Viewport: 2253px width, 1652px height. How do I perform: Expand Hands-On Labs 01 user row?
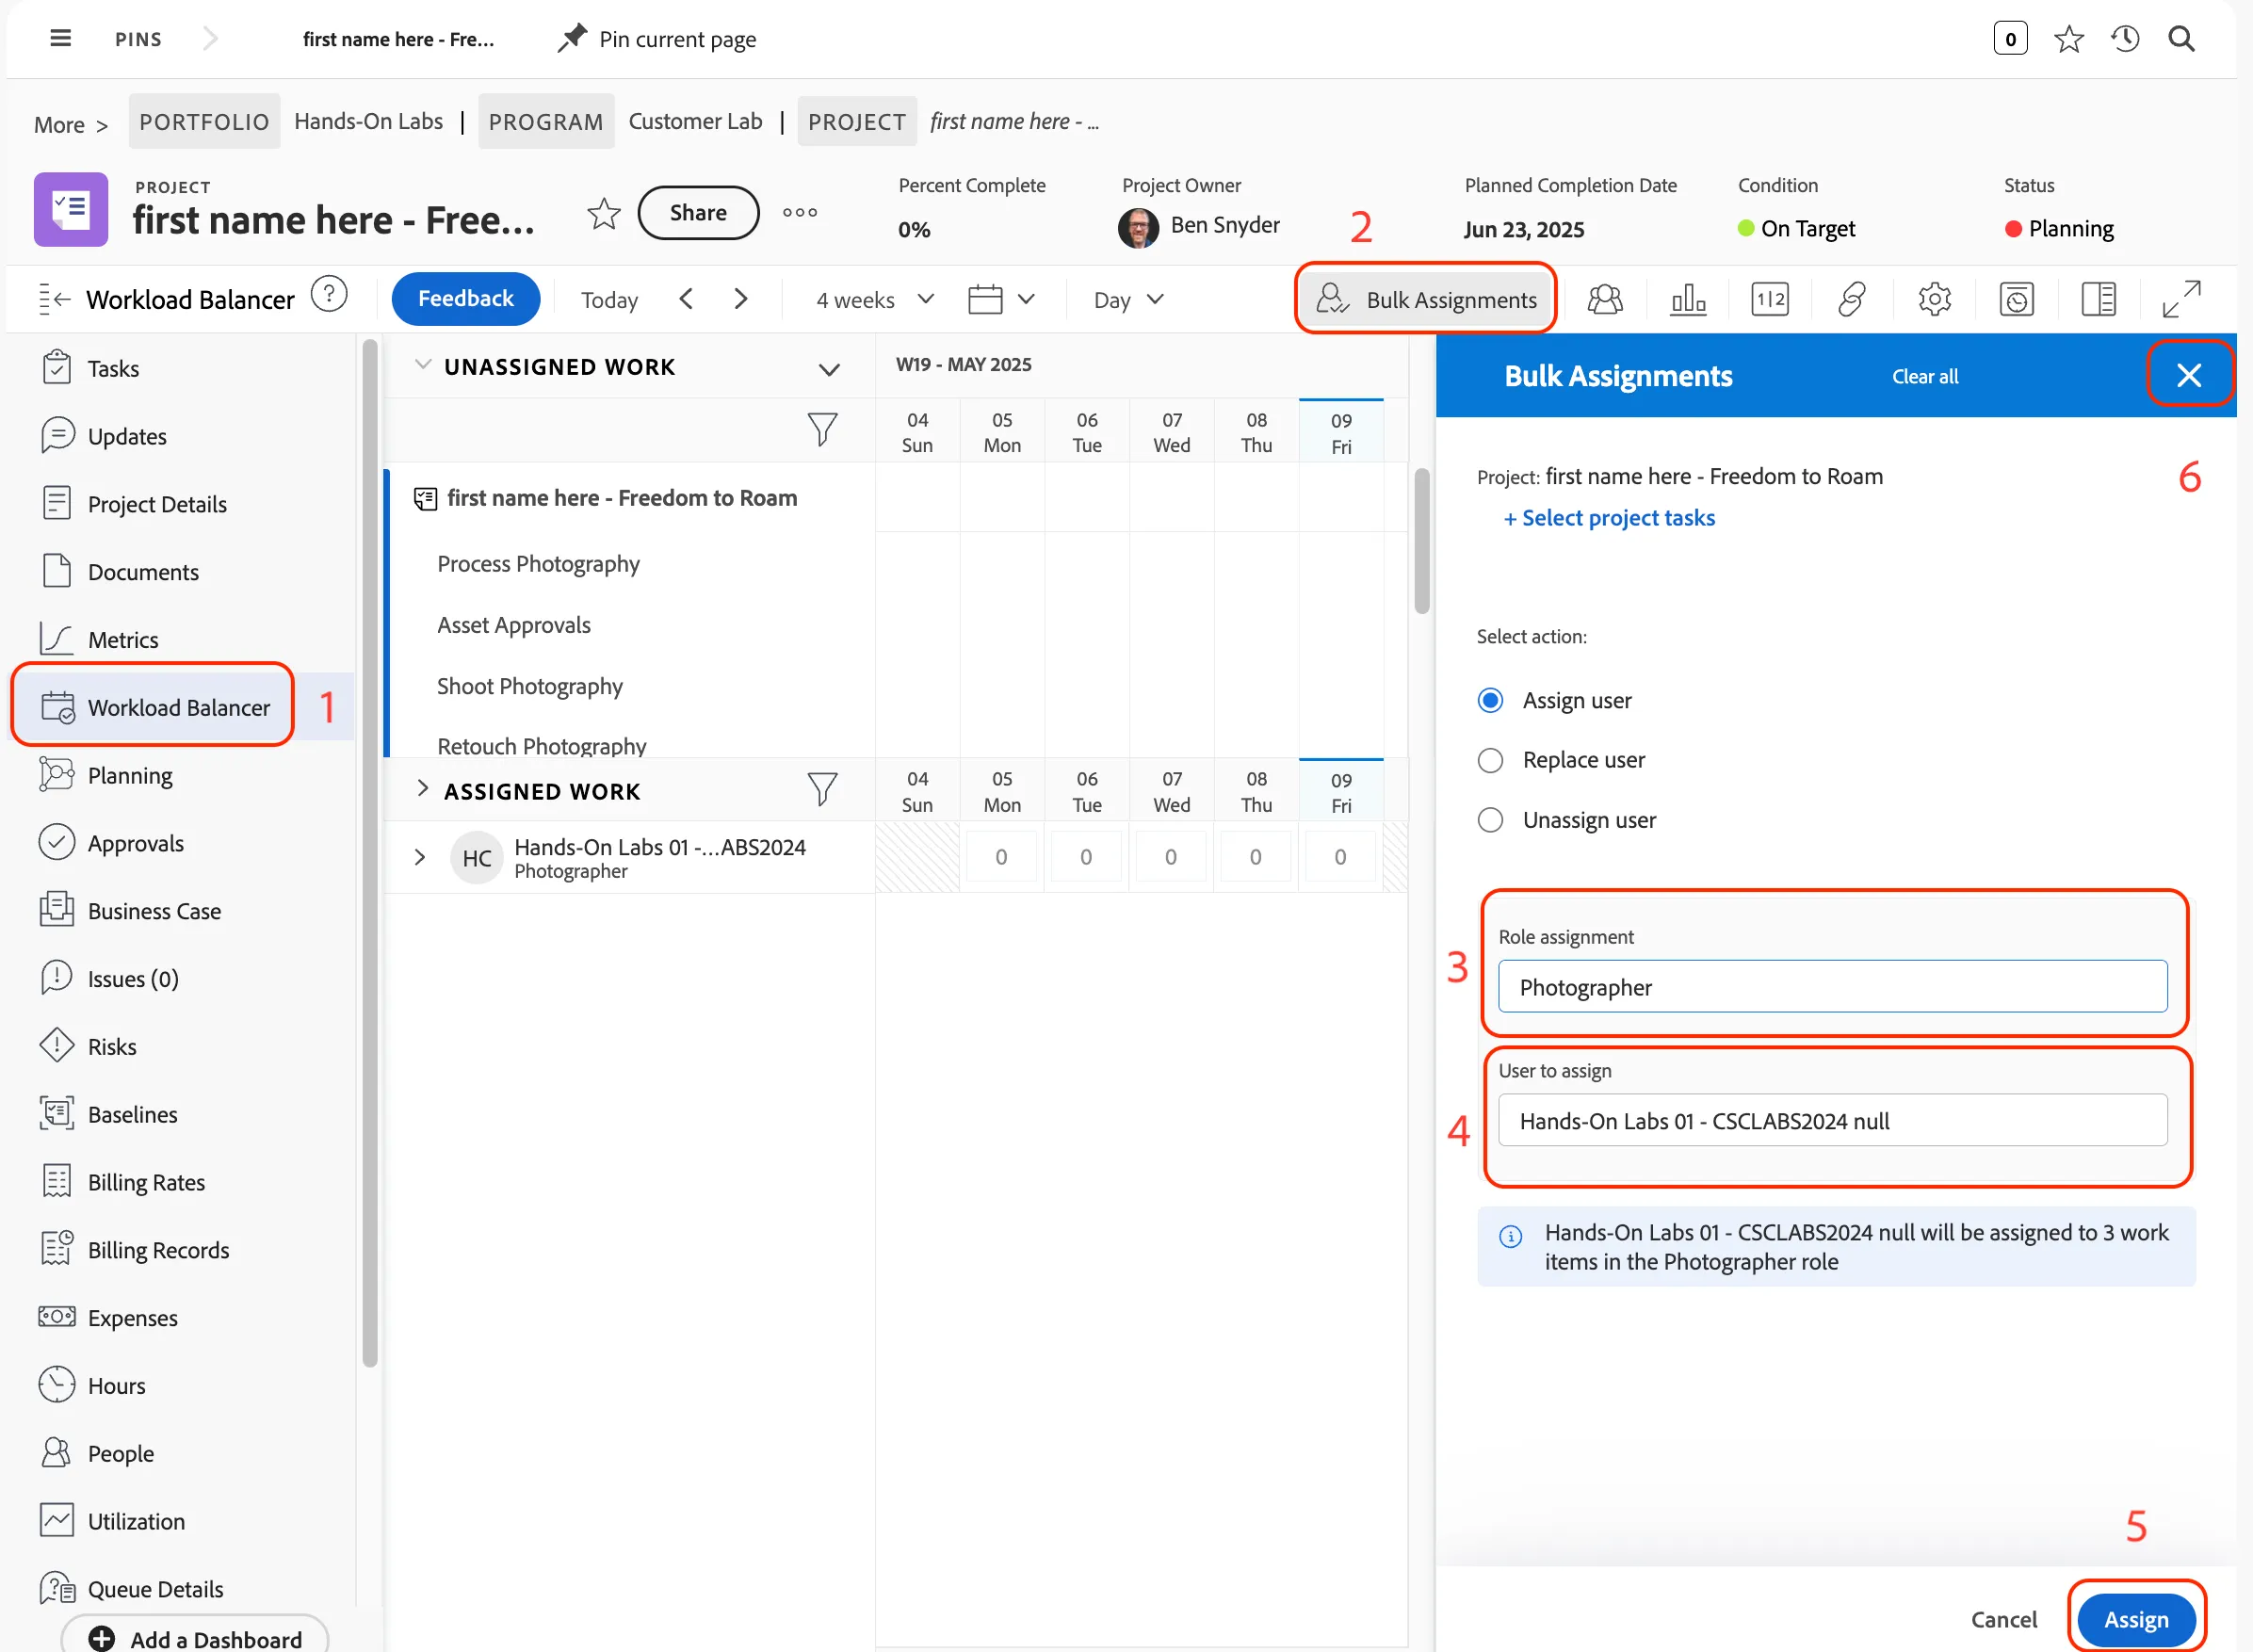[420, 857]
